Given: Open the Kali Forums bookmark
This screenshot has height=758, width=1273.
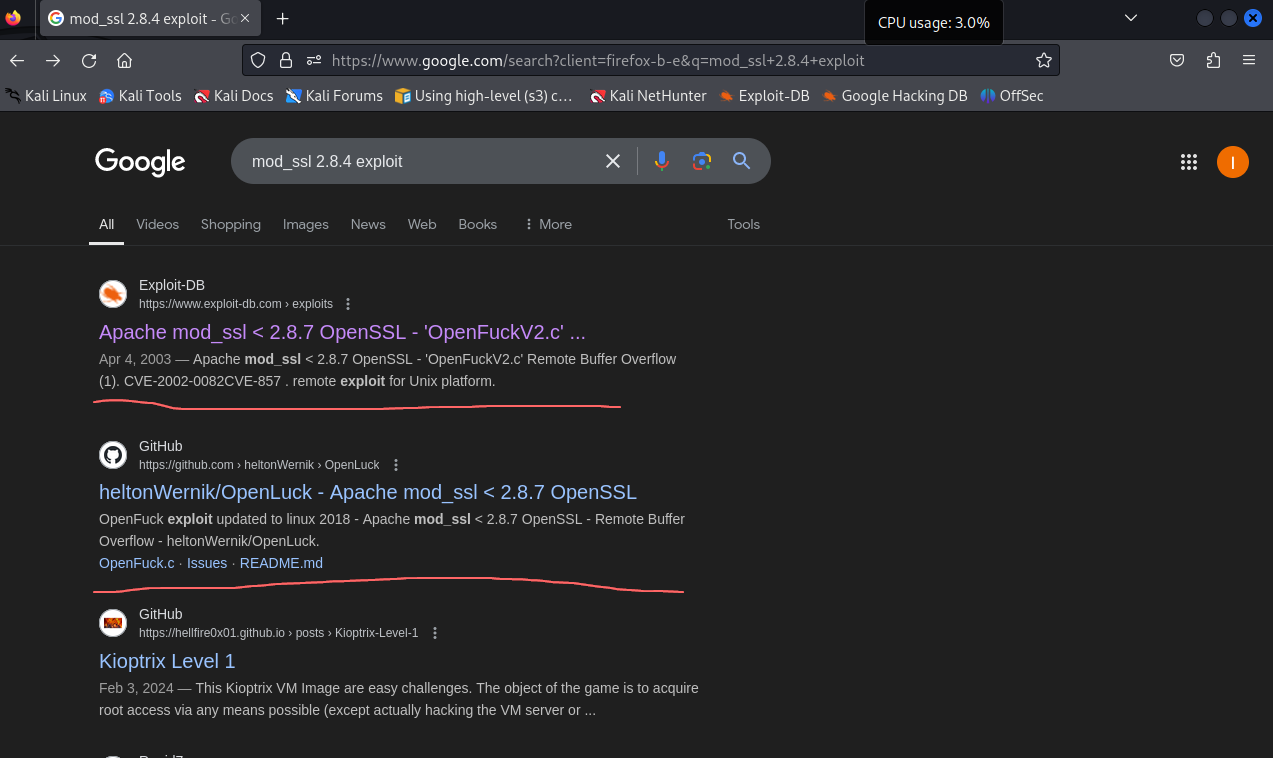Looking at the screenshot, I should click(334, 96).
